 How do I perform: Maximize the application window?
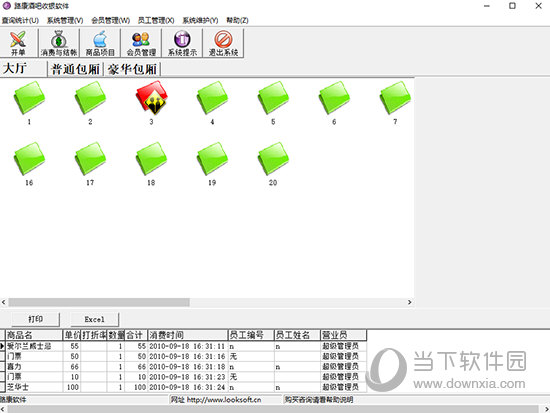pos(512,6)
